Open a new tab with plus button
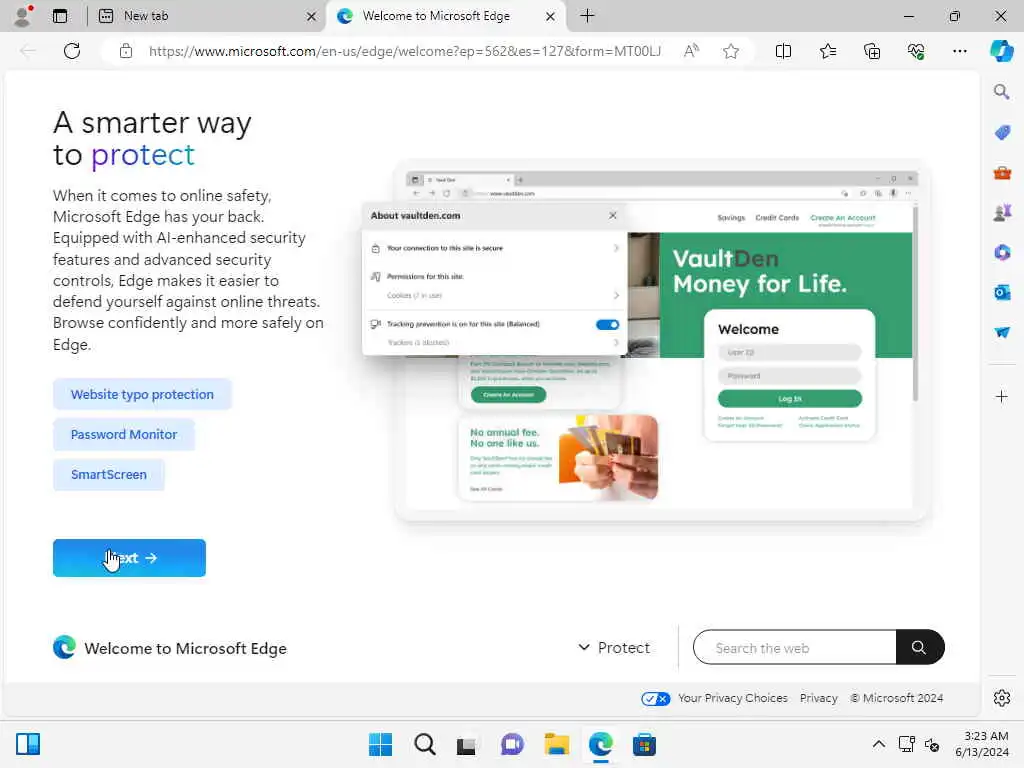 [x=587, y=16]
